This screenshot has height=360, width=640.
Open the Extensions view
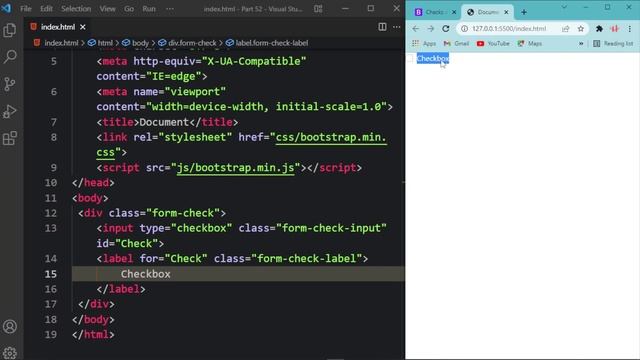(x=10, y=138)
